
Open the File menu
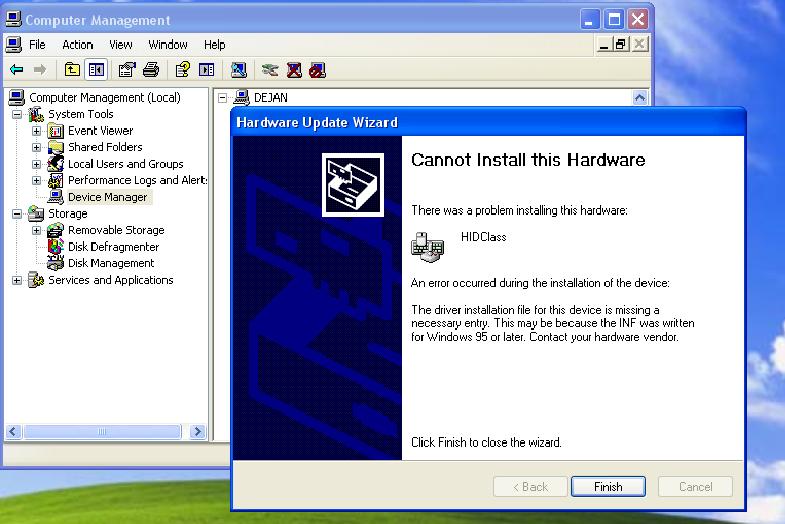click(37, 45)
